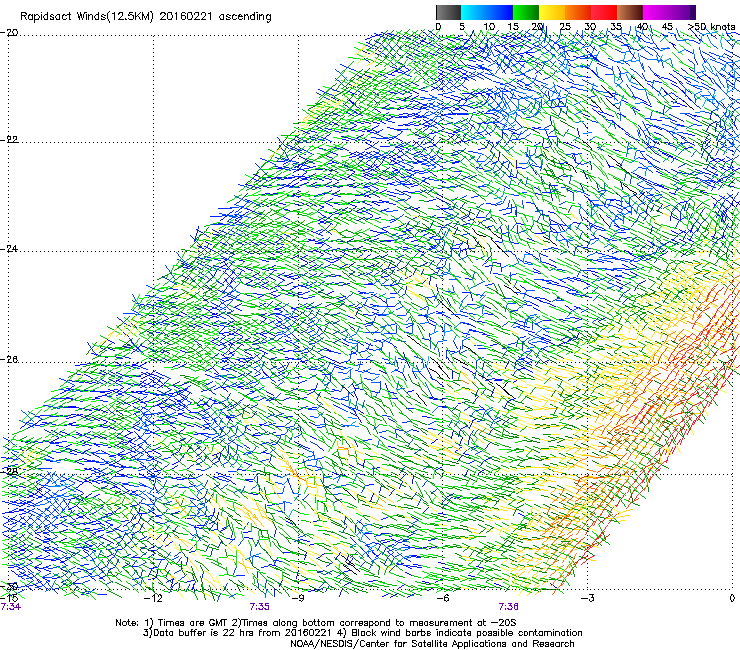Click the orange 25-30 knots legend swatch
Viewport: 740px width, 650px height.
tap(578, 12)
